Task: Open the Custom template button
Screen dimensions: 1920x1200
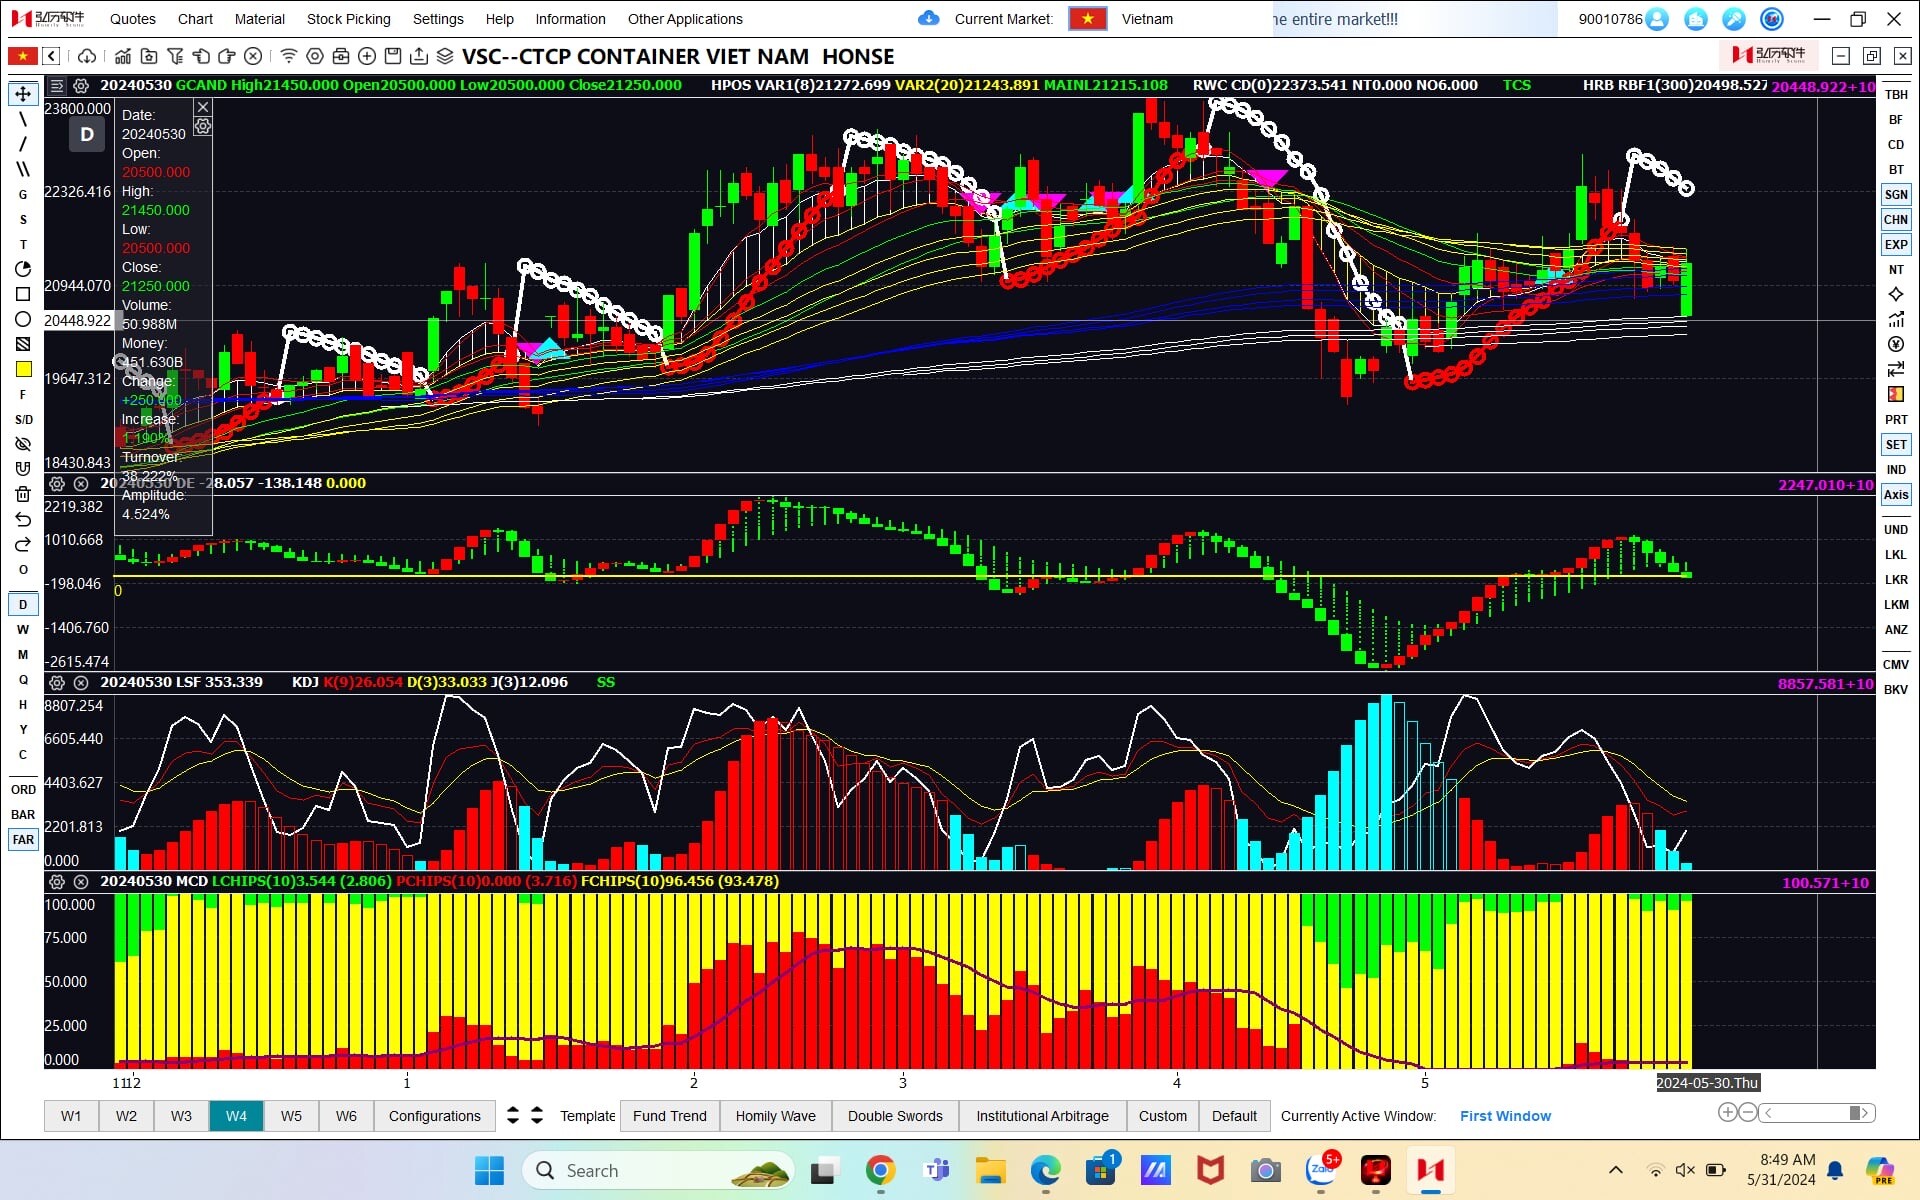Action: tap(1163, 1116)
